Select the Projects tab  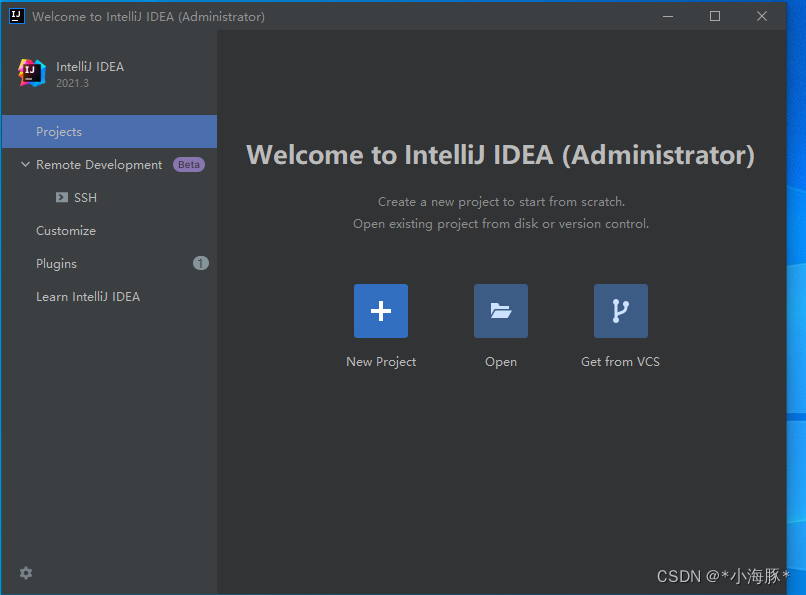(x=109, y=132)
